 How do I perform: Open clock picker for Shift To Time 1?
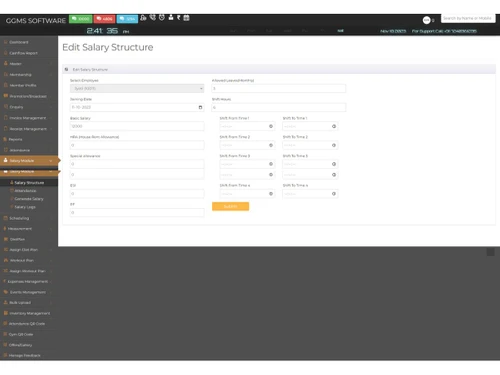point(334,126)
